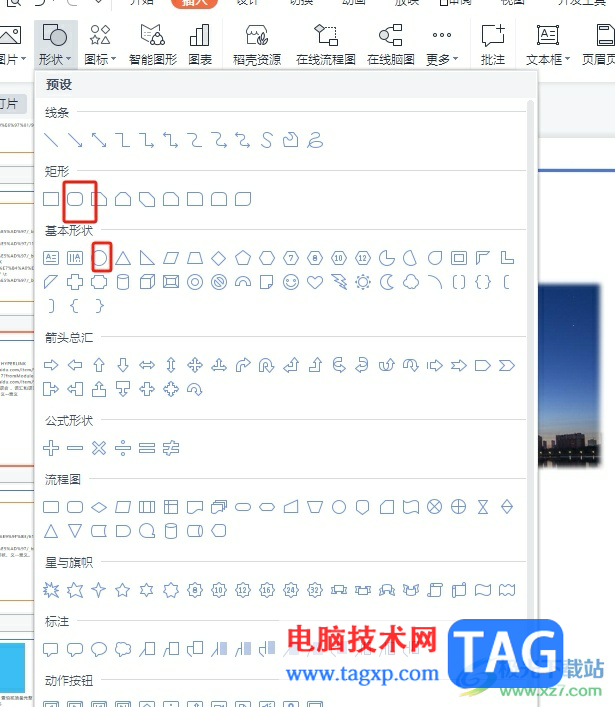The image size is (615, 707).
Task: Select the 插入 ribbon tab
Action: pos(194,3)
